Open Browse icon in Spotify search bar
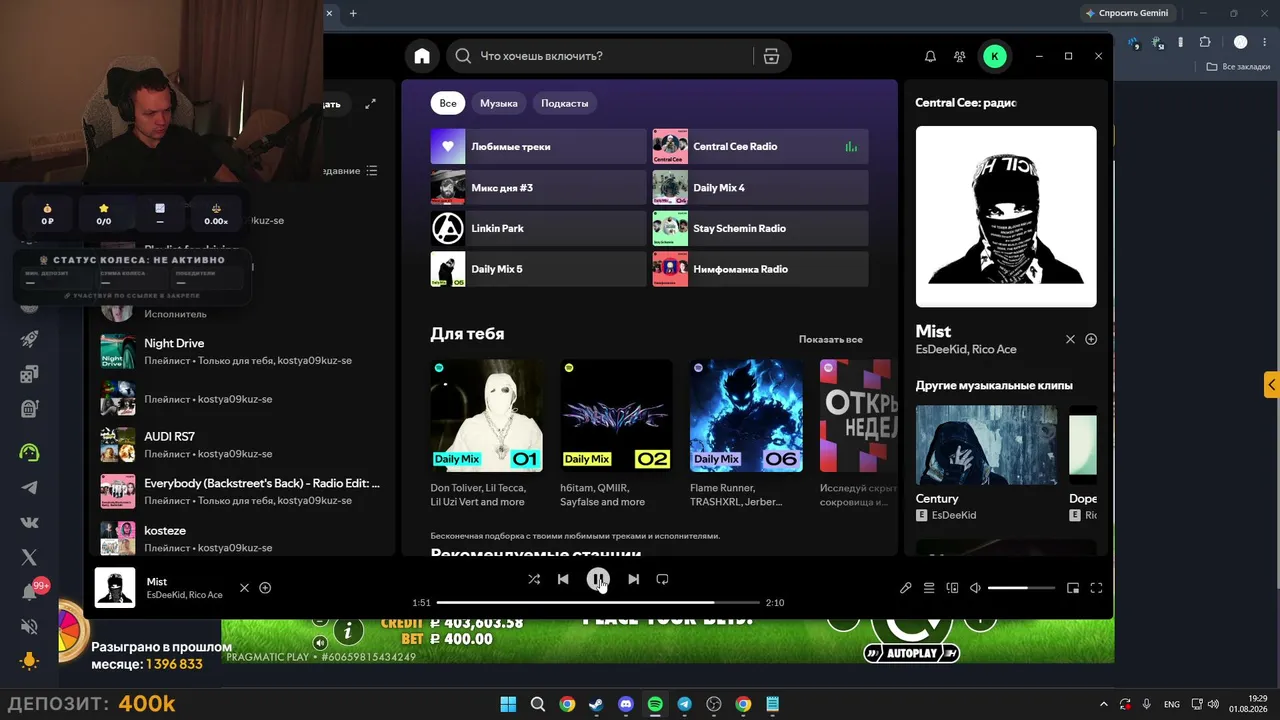Image resolution: width=1280 pixels, height=720 pixels. click(771, 56)
